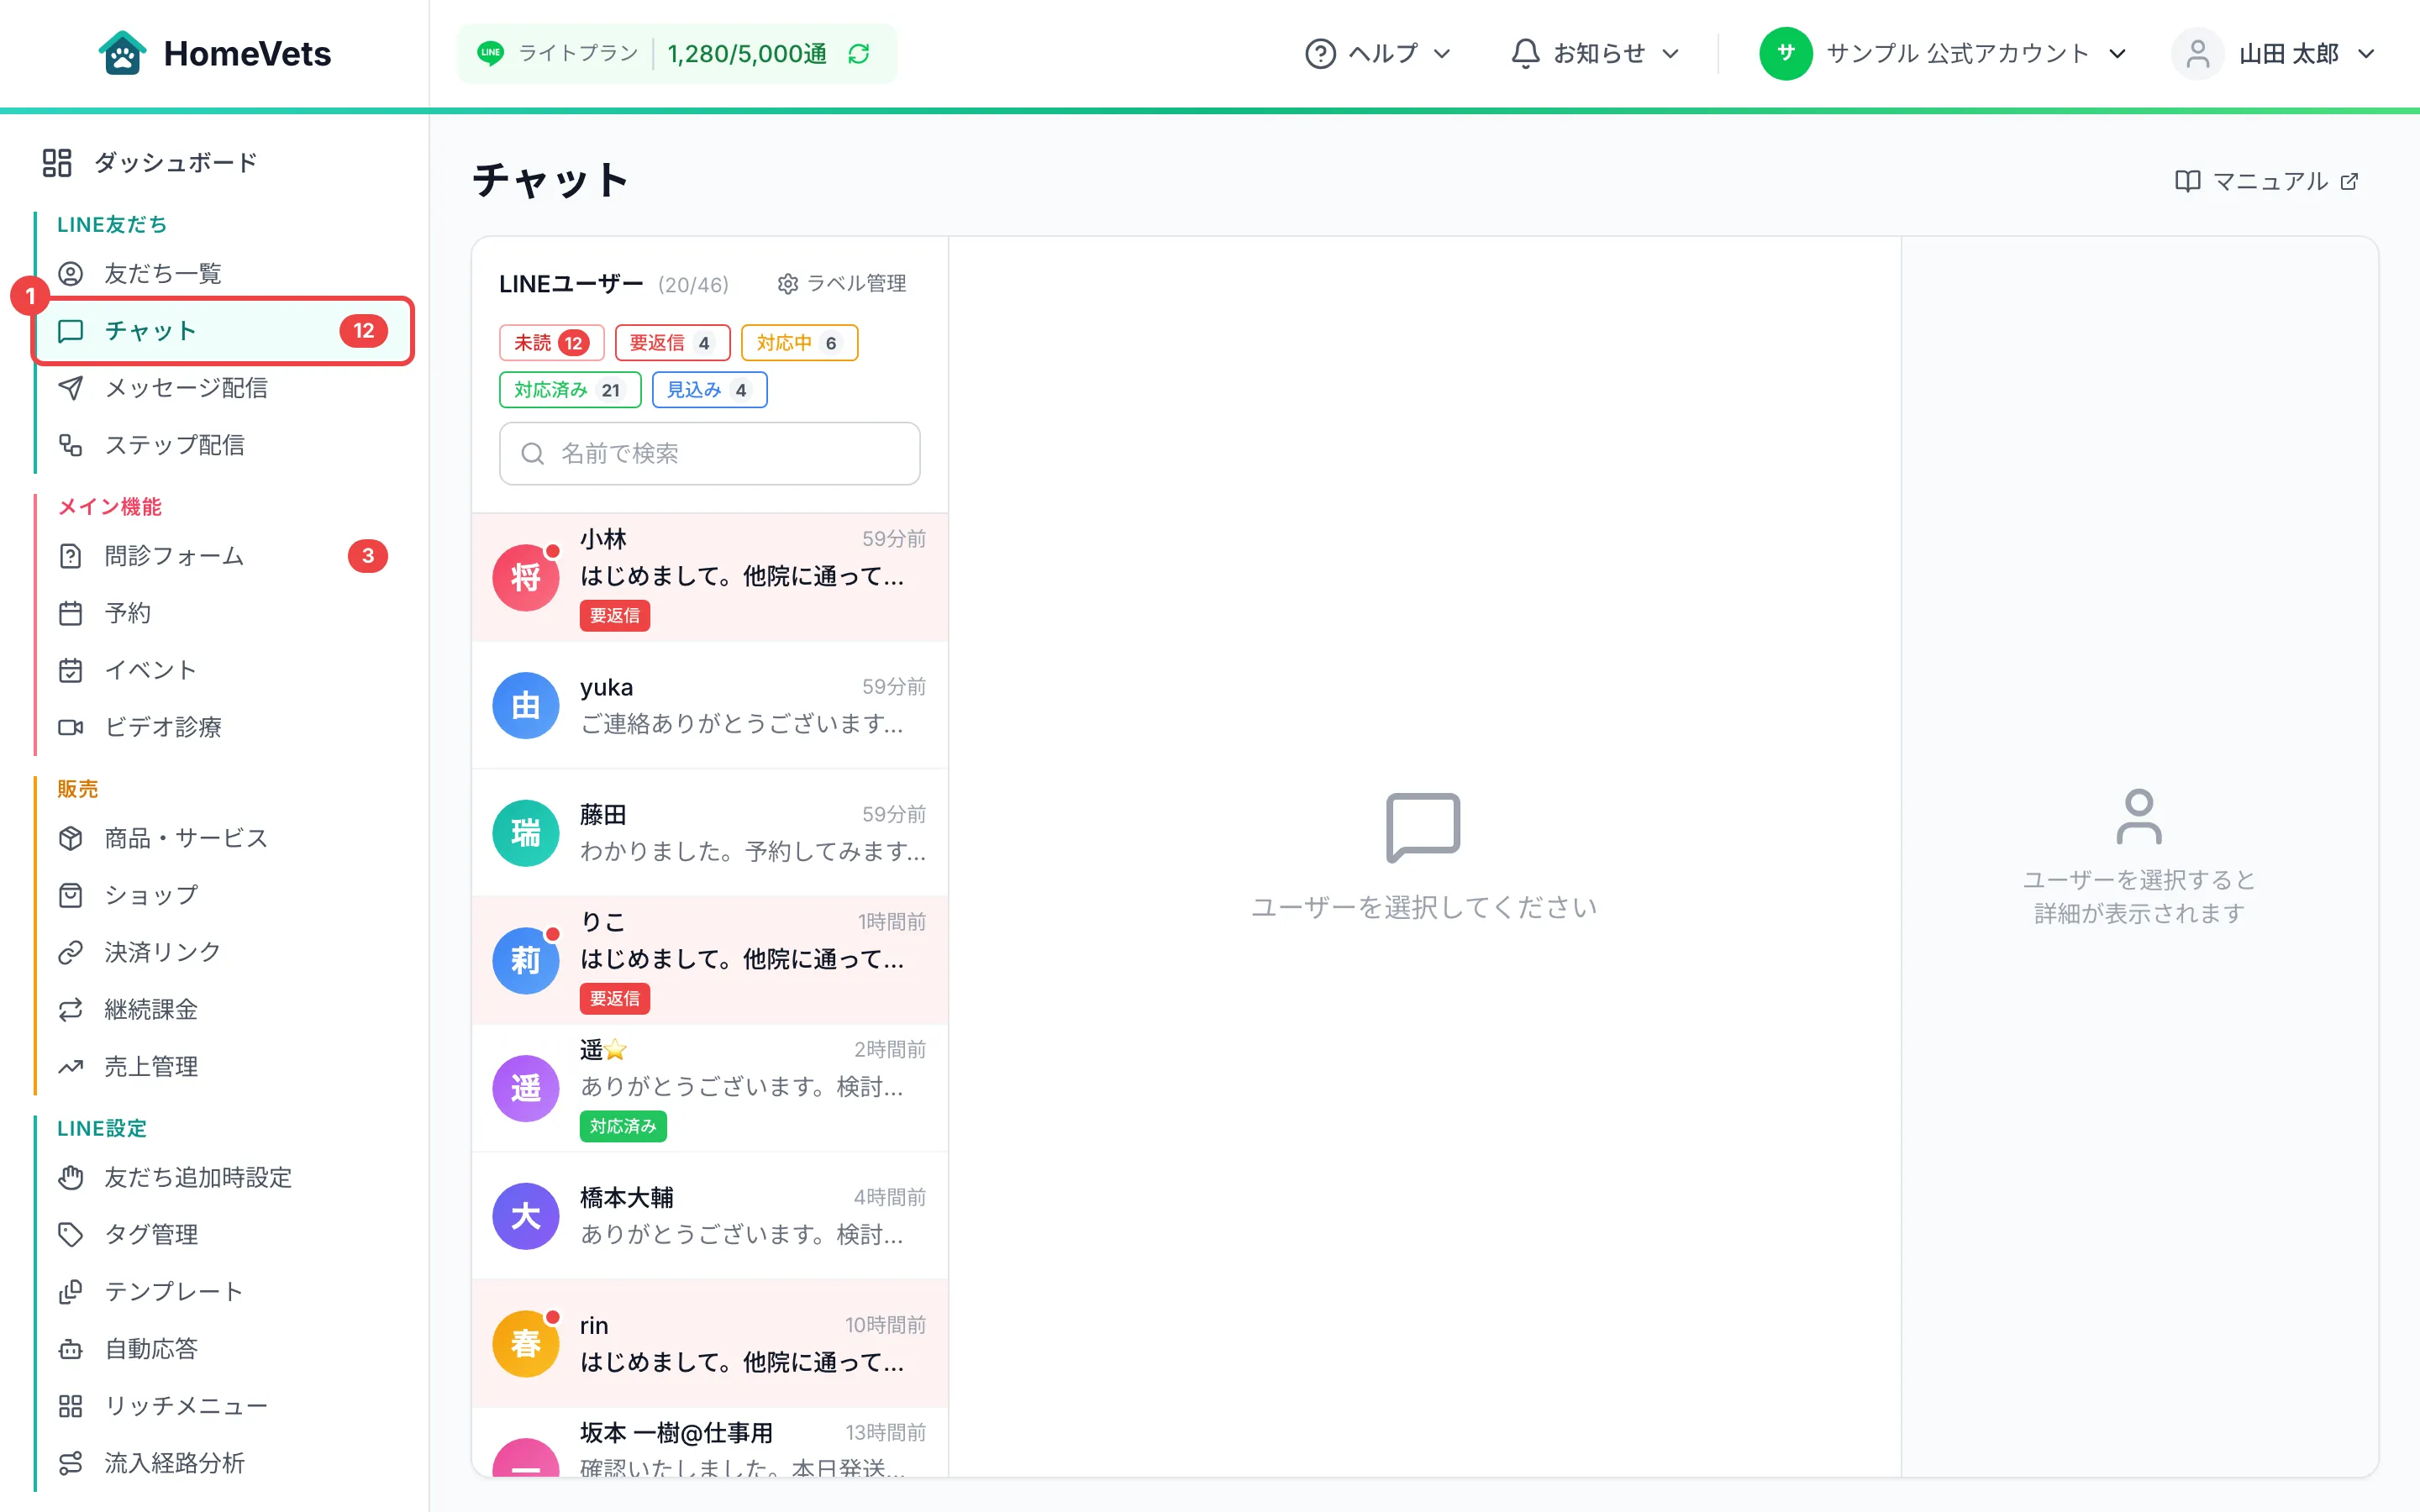The width and height of the screenshot is (2420, 1512).
Task: Open the ヘルプ dropdown menu
Action: (1378, 53)
